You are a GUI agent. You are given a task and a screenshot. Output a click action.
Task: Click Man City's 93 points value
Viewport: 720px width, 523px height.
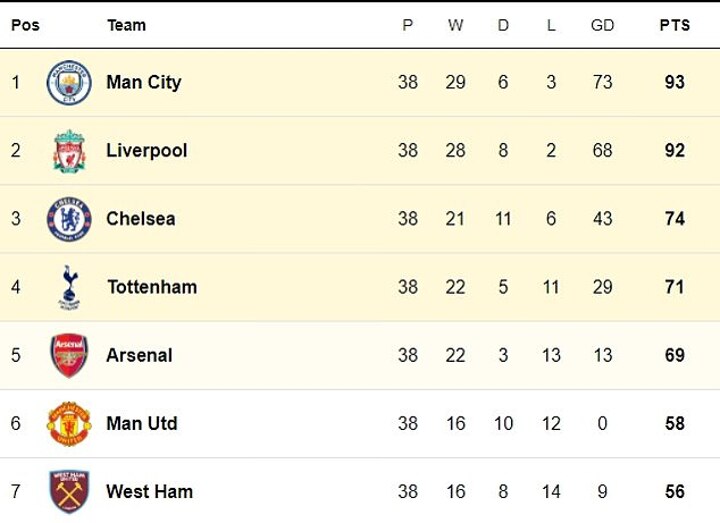point(674,82)
